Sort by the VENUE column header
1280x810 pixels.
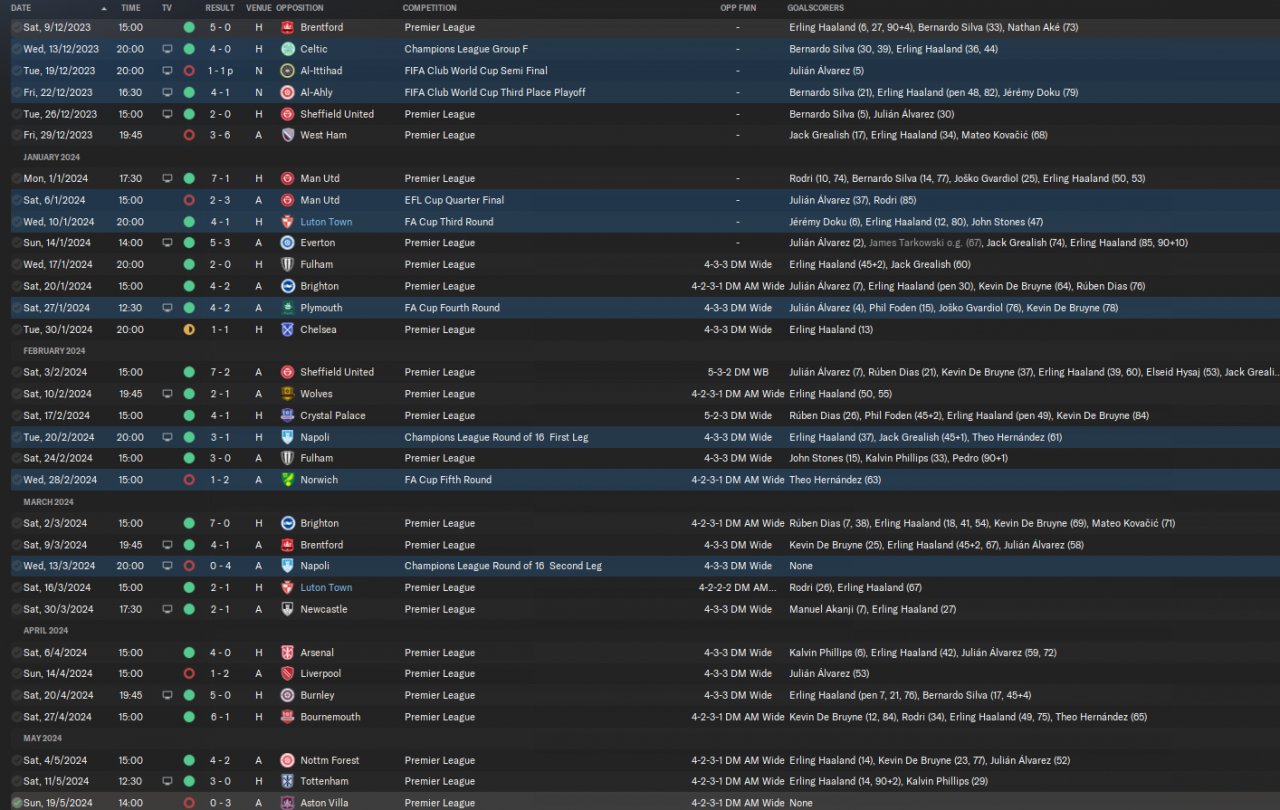tap(258, 8)
